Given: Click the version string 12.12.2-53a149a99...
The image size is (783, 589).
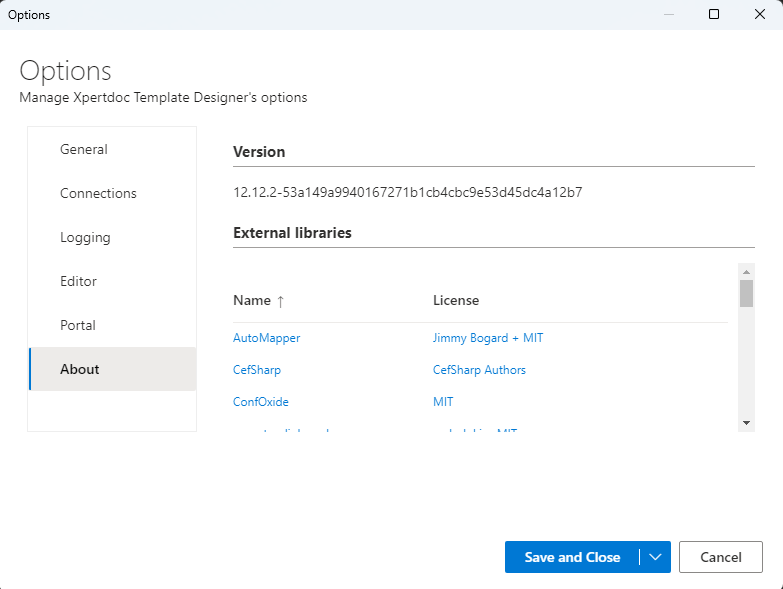Looking at the screenshot, I should [x=407, y=192].
